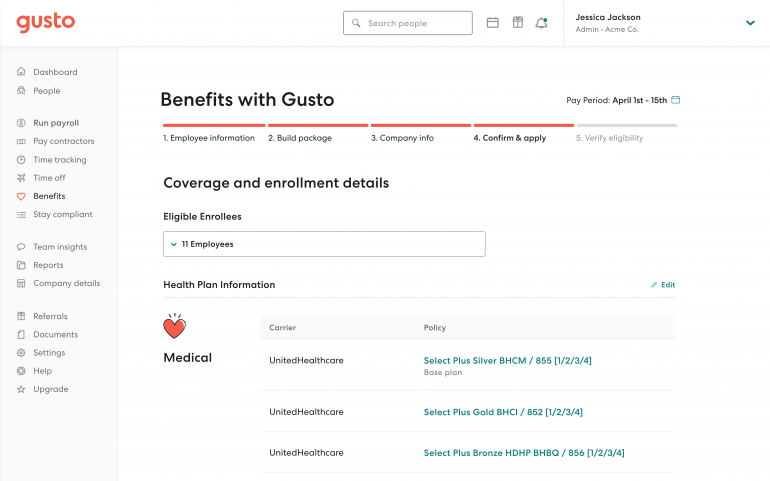The image size is (770, 481).
Task: Click the calendar icon in top bar
Action: tap(492, 23)
